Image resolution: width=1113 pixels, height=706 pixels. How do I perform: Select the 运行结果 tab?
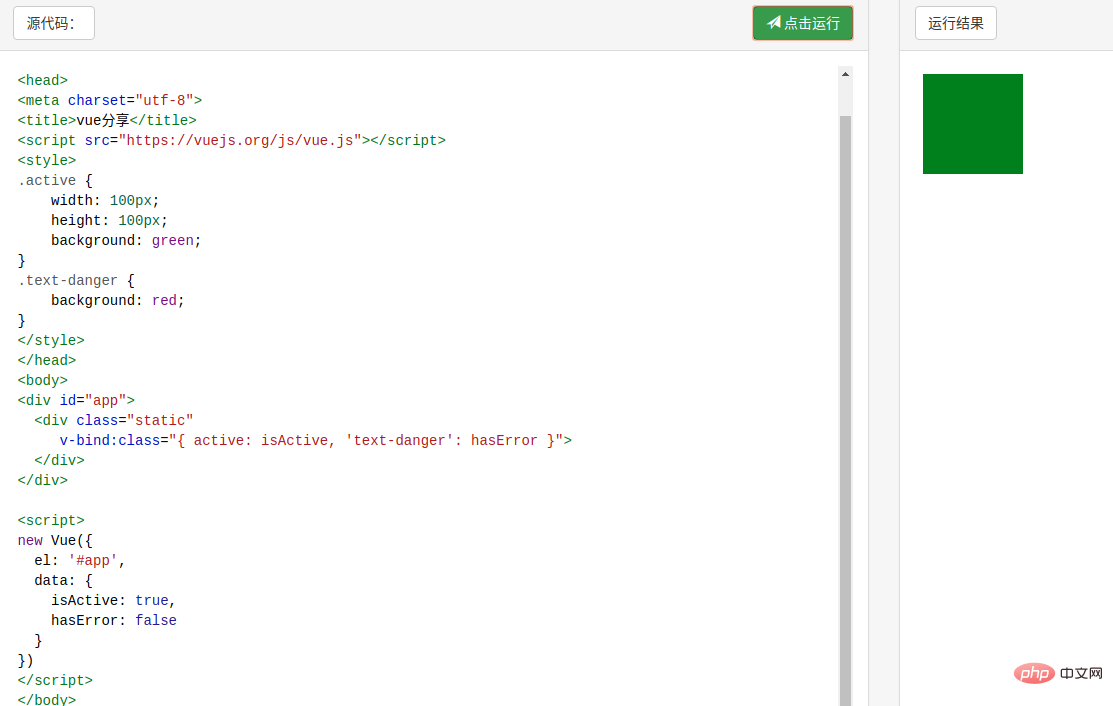(955, 23)
